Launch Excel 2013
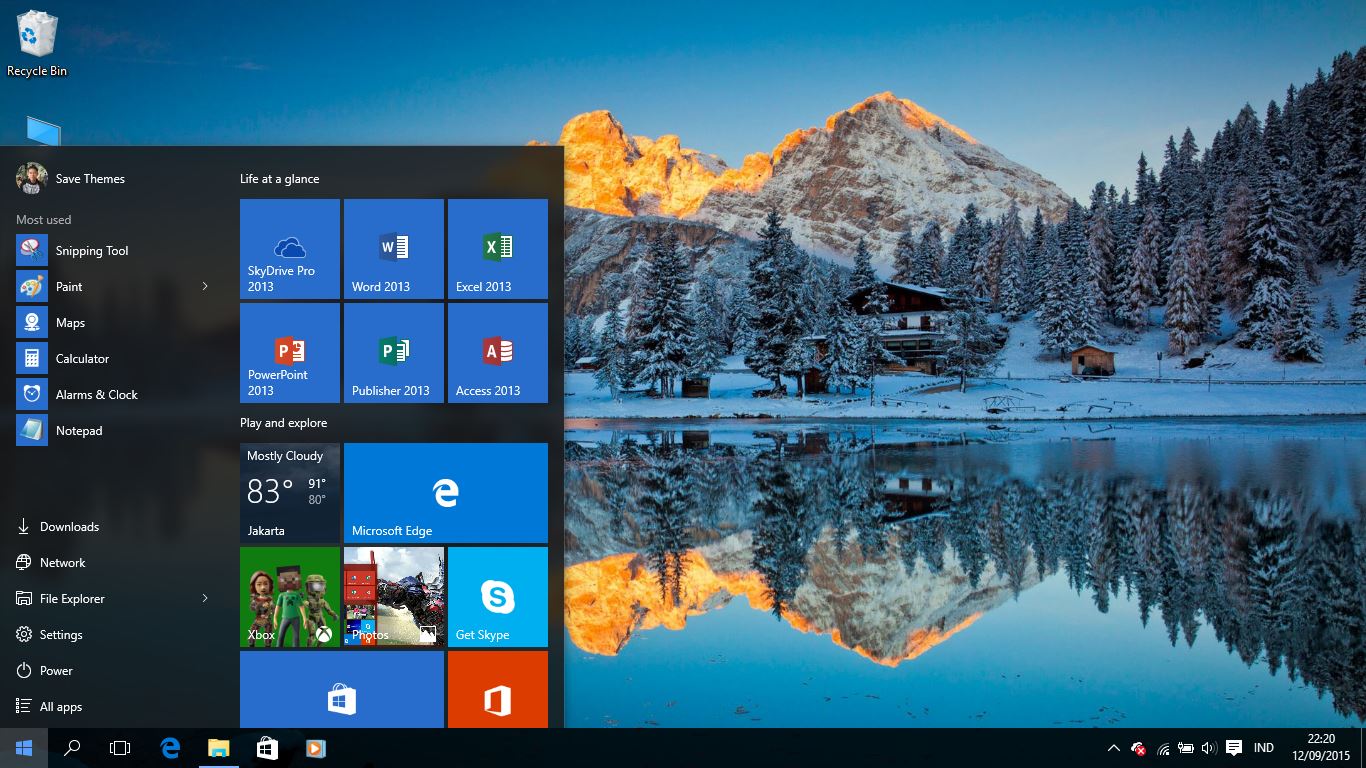 (497, 248)
